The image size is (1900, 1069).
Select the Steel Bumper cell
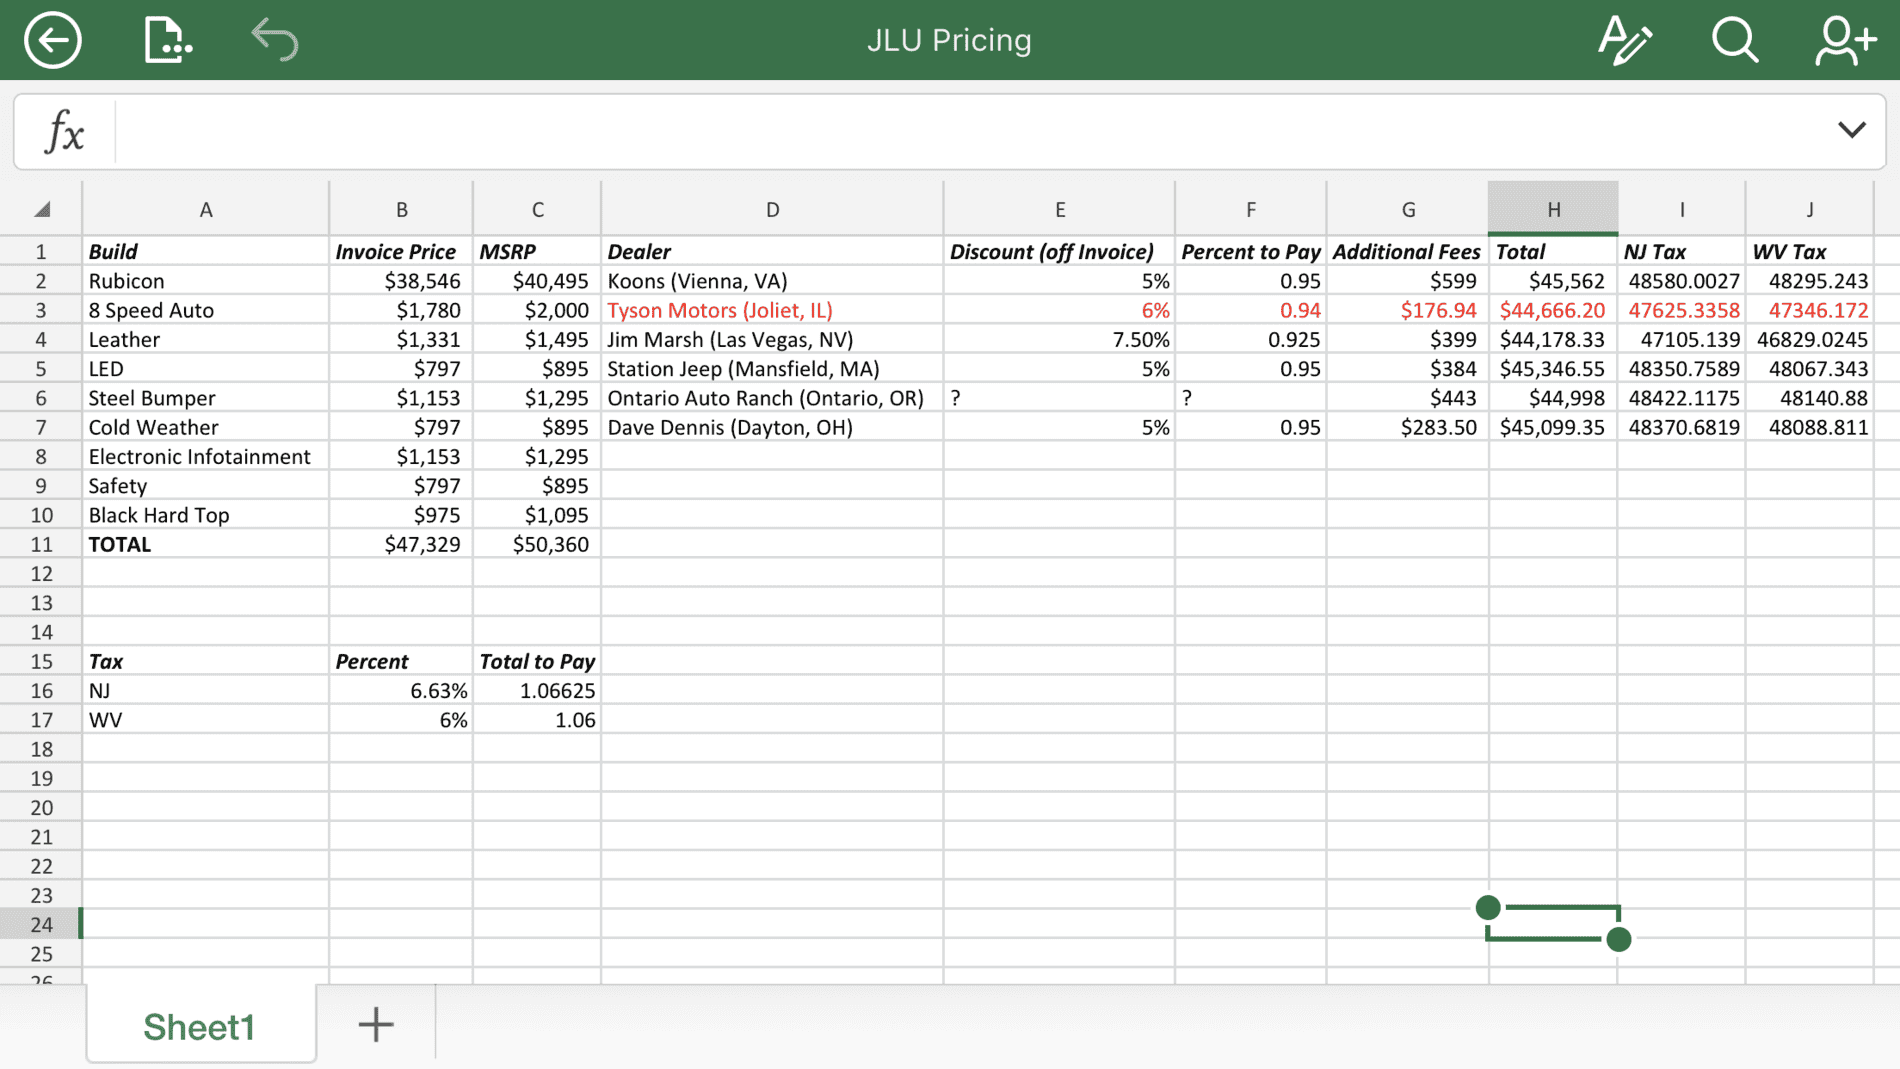pos(206,398)
